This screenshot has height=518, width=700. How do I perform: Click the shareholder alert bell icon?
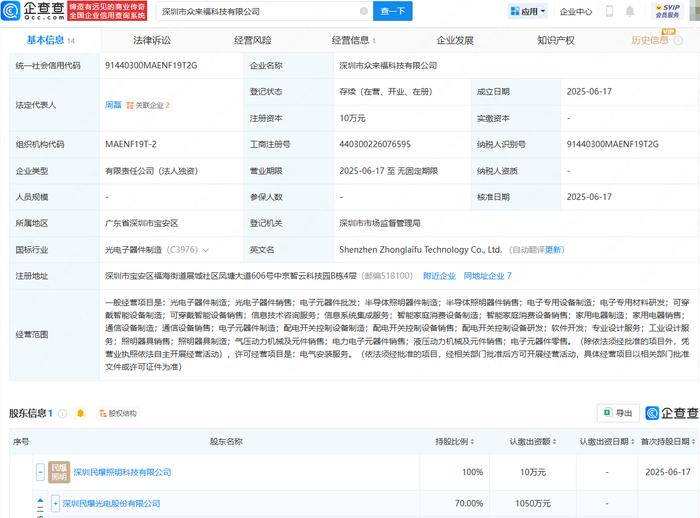click(x=80, y=414)
